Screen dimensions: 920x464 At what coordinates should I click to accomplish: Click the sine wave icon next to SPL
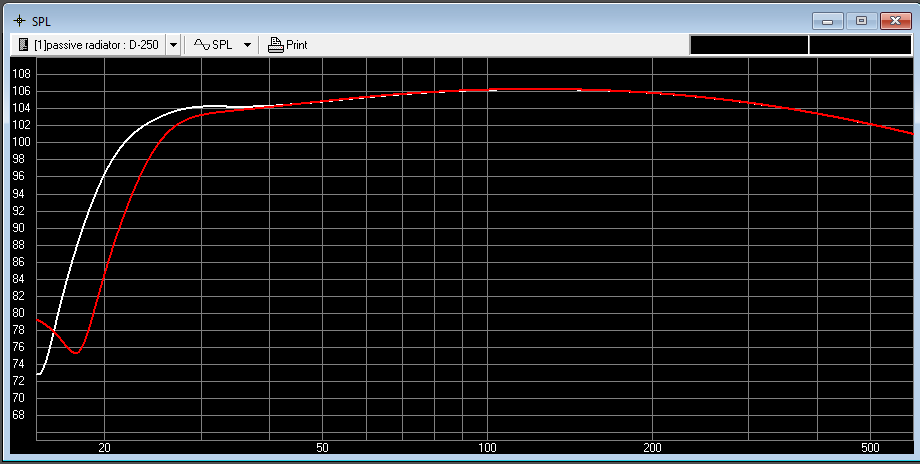201,45
